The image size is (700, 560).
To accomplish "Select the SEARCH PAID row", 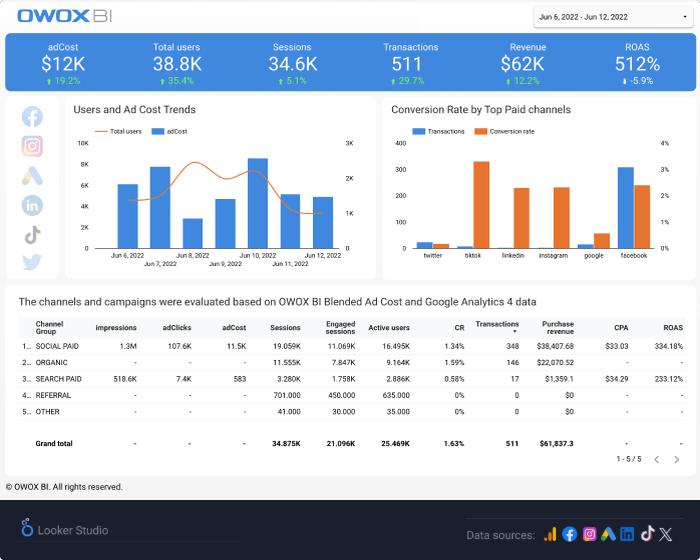I will [x=352, y=379].
